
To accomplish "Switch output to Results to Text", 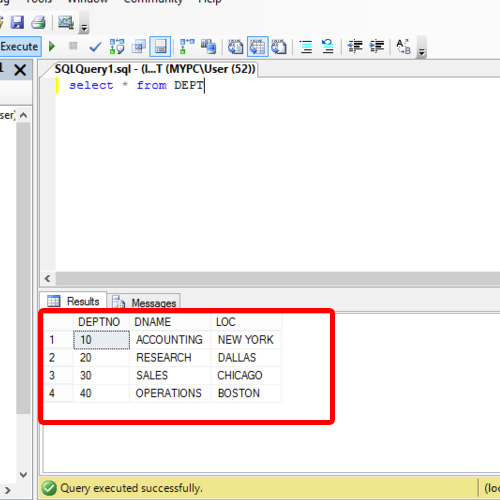I will 236,46.
